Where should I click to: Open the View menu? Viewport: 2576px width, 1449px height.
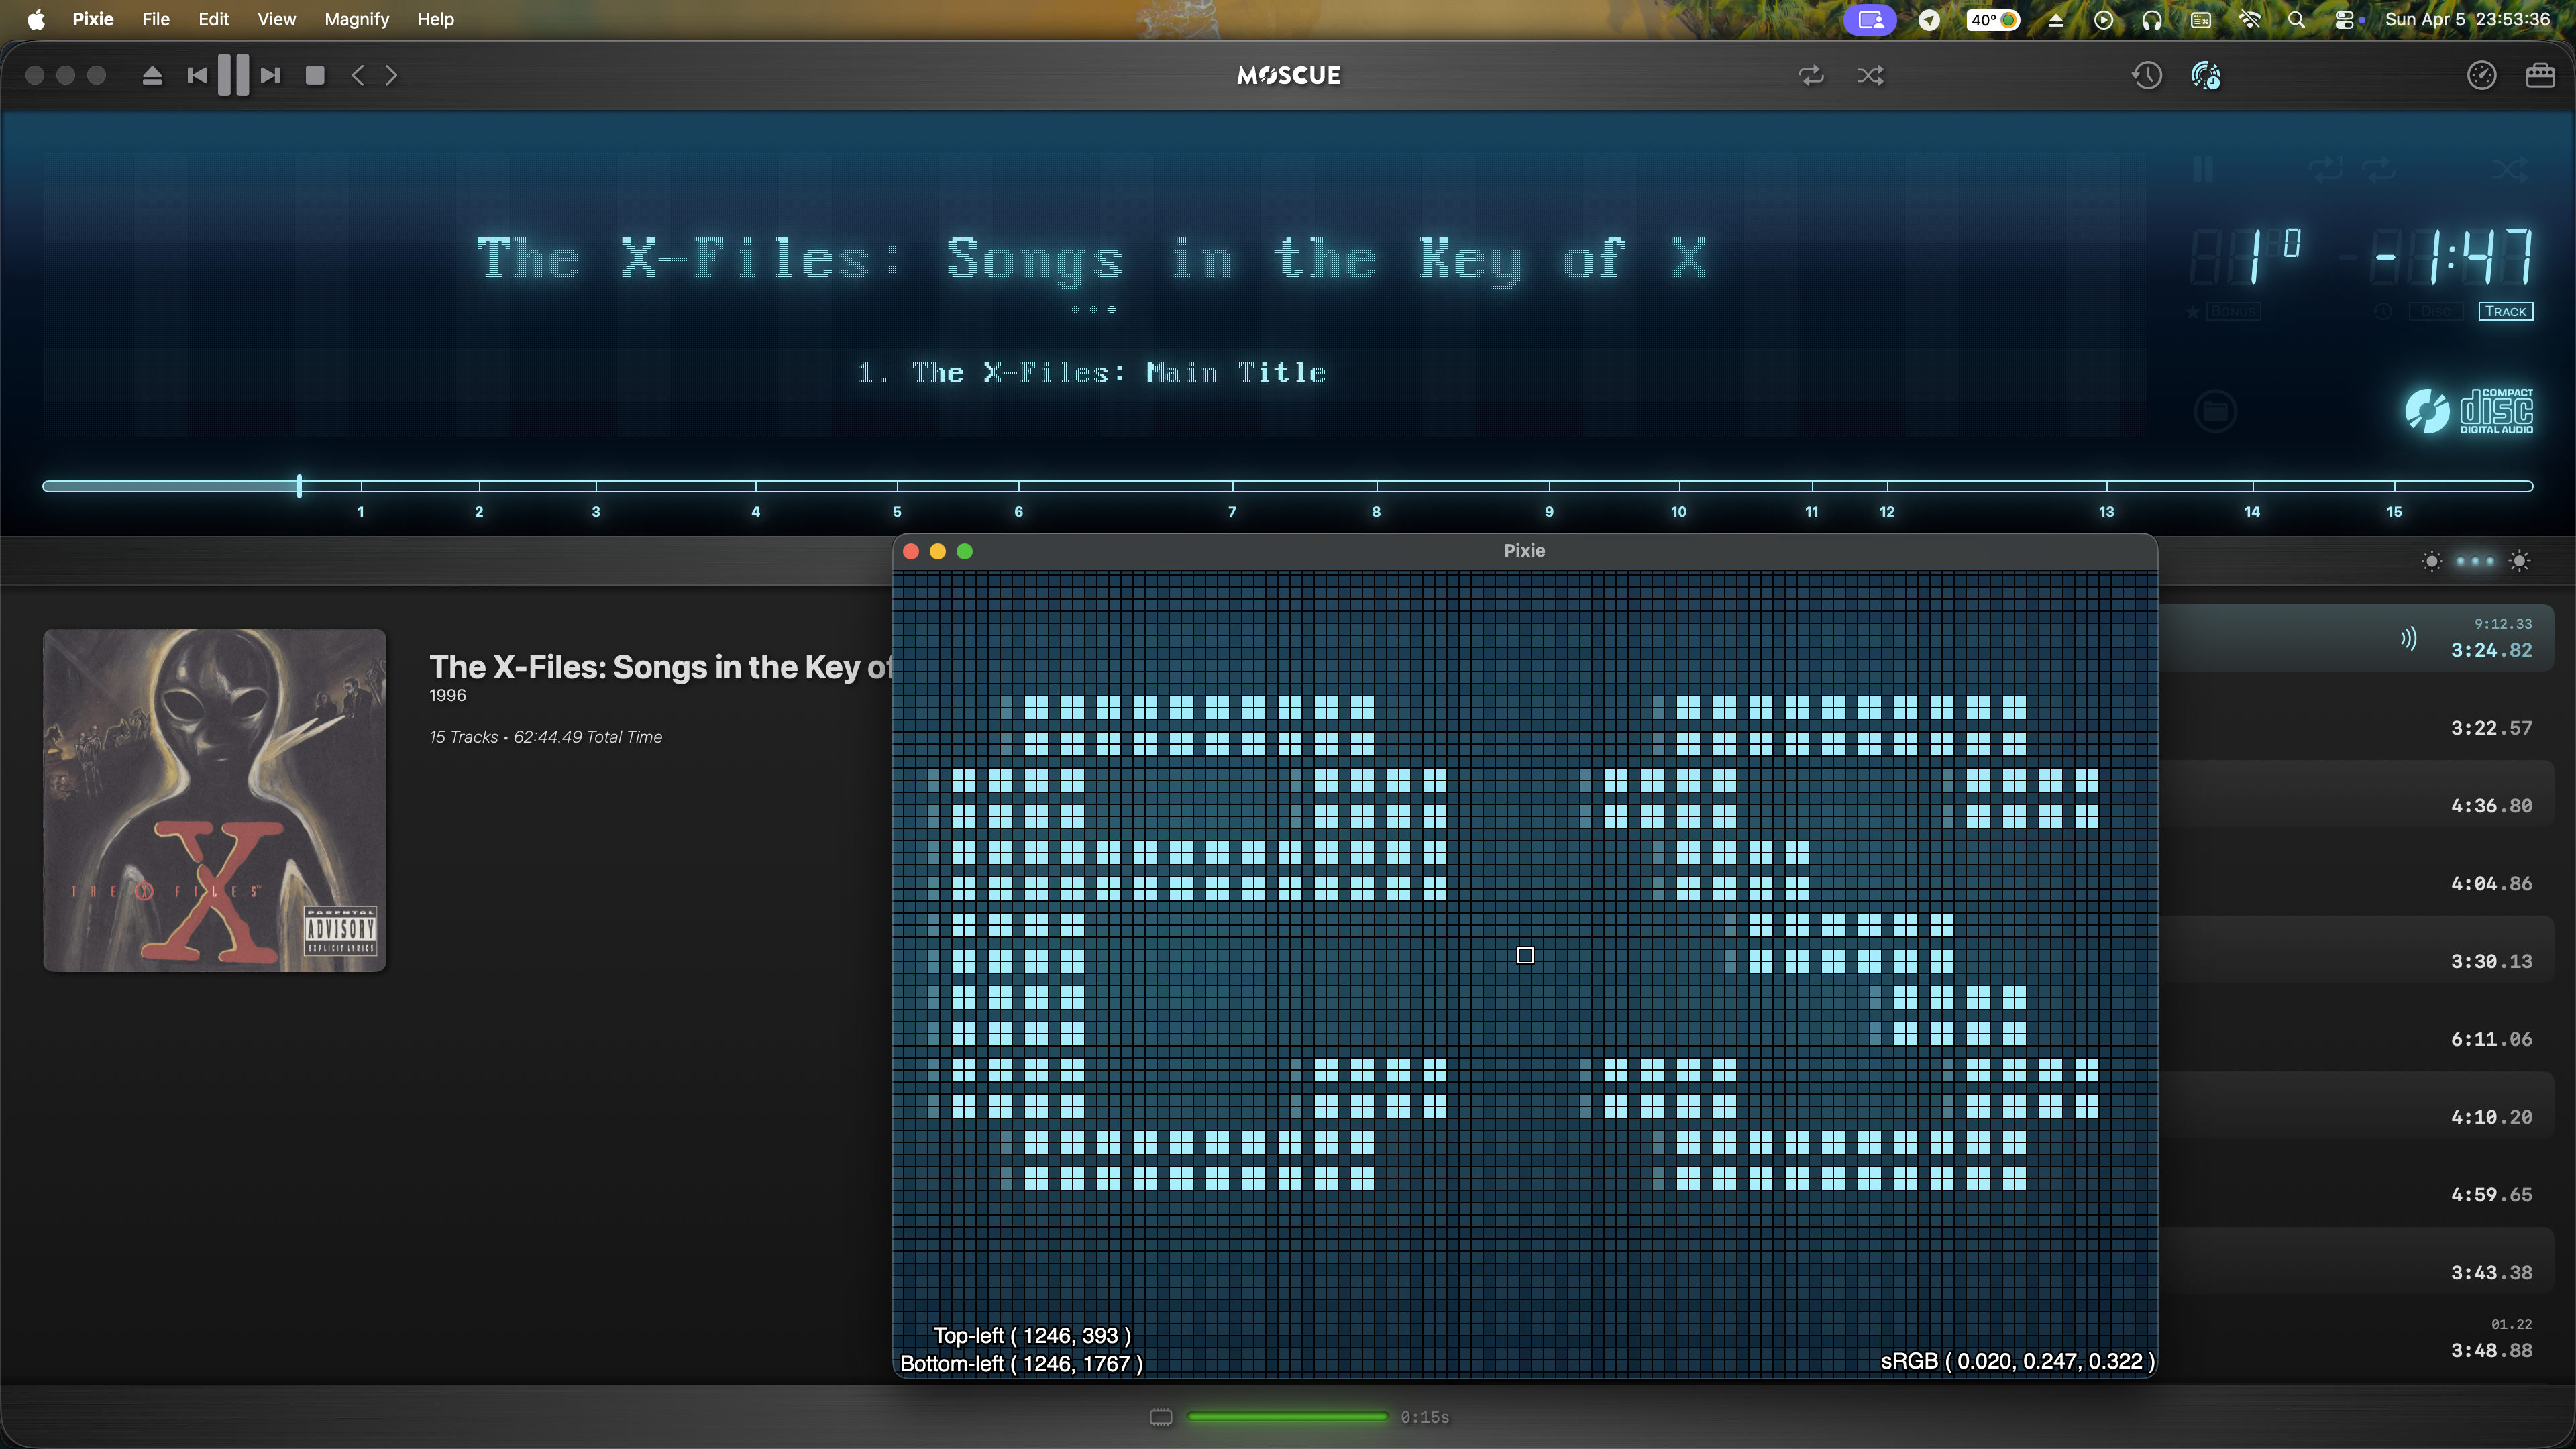coord(276,19)
